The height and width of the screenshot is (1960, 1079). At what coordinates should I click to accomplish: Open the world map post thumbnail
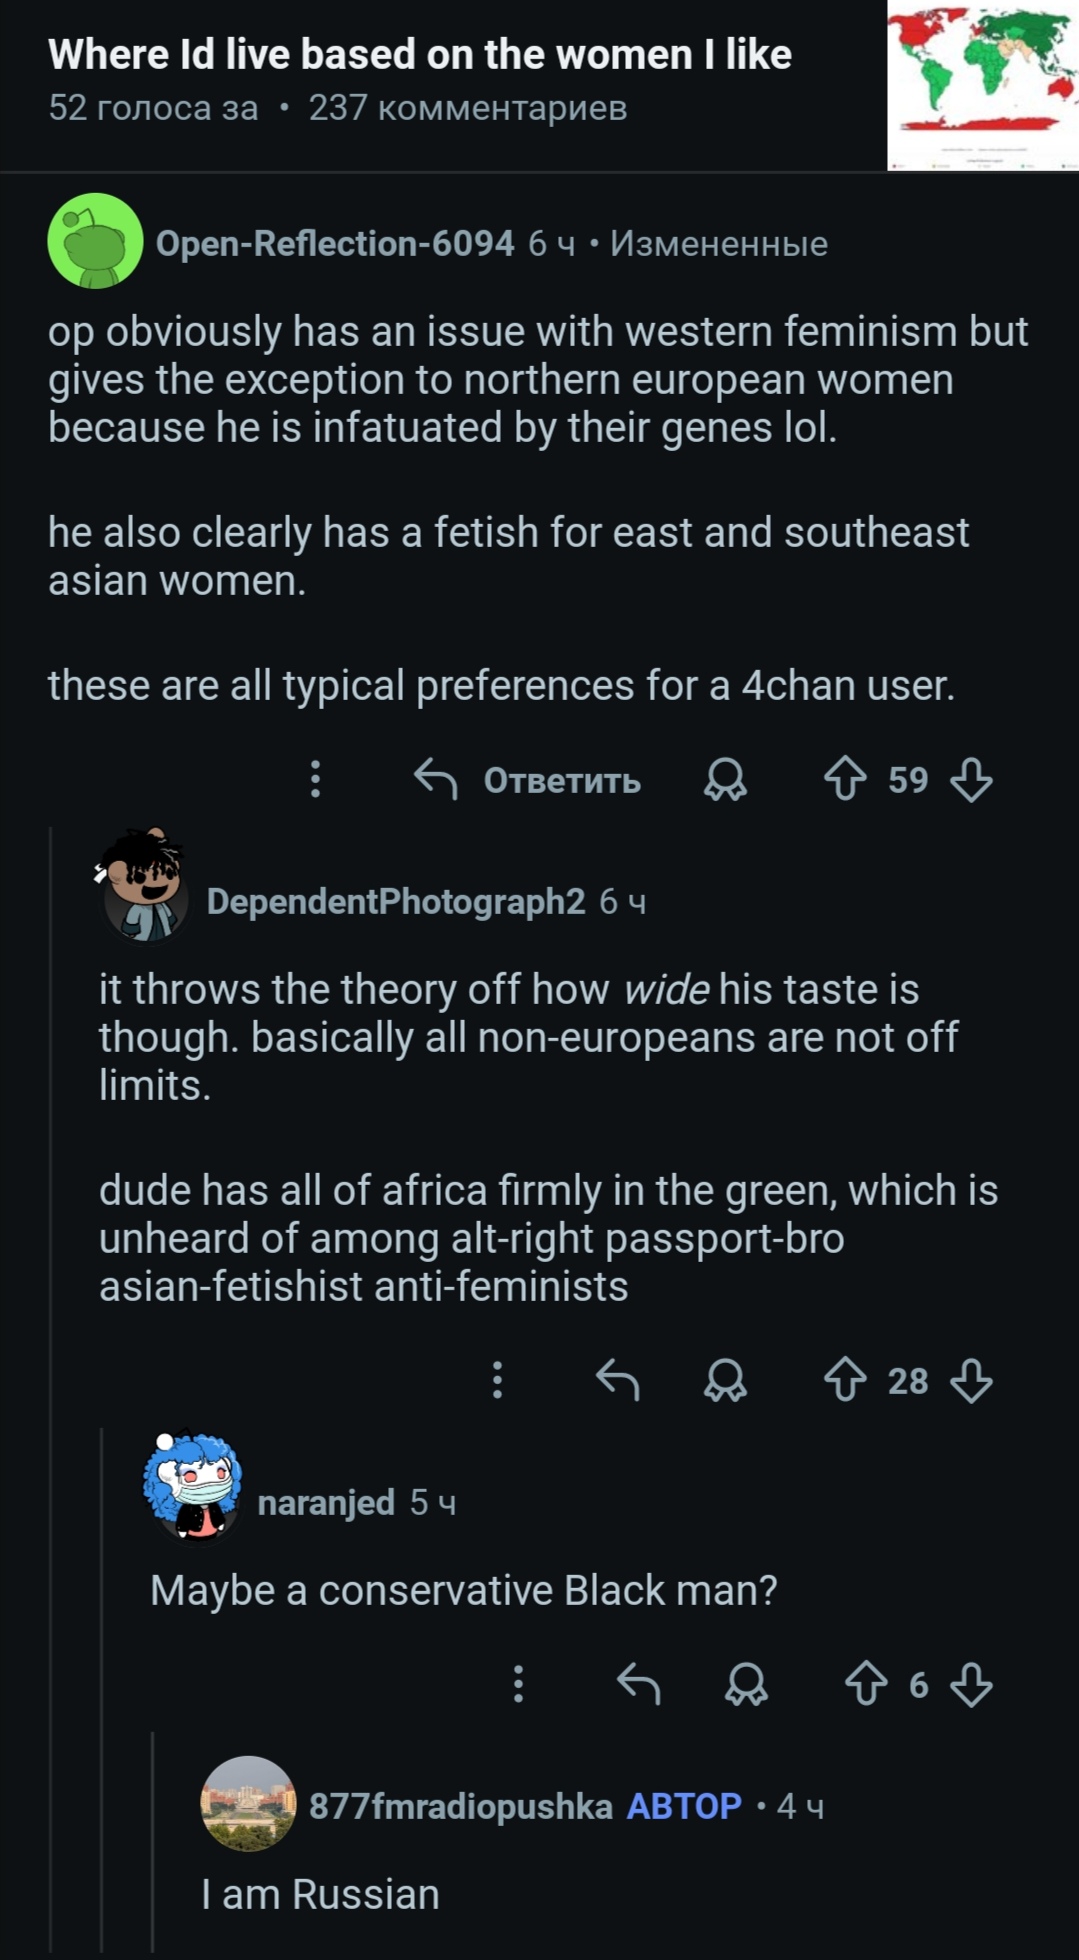(982, 85)
